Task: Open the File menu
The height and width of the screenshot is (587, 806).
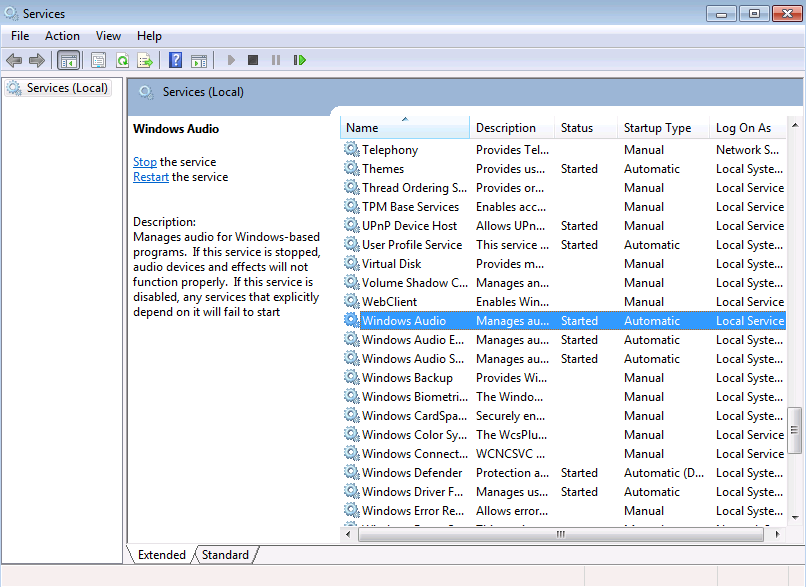Action: [x=20, y=36]
